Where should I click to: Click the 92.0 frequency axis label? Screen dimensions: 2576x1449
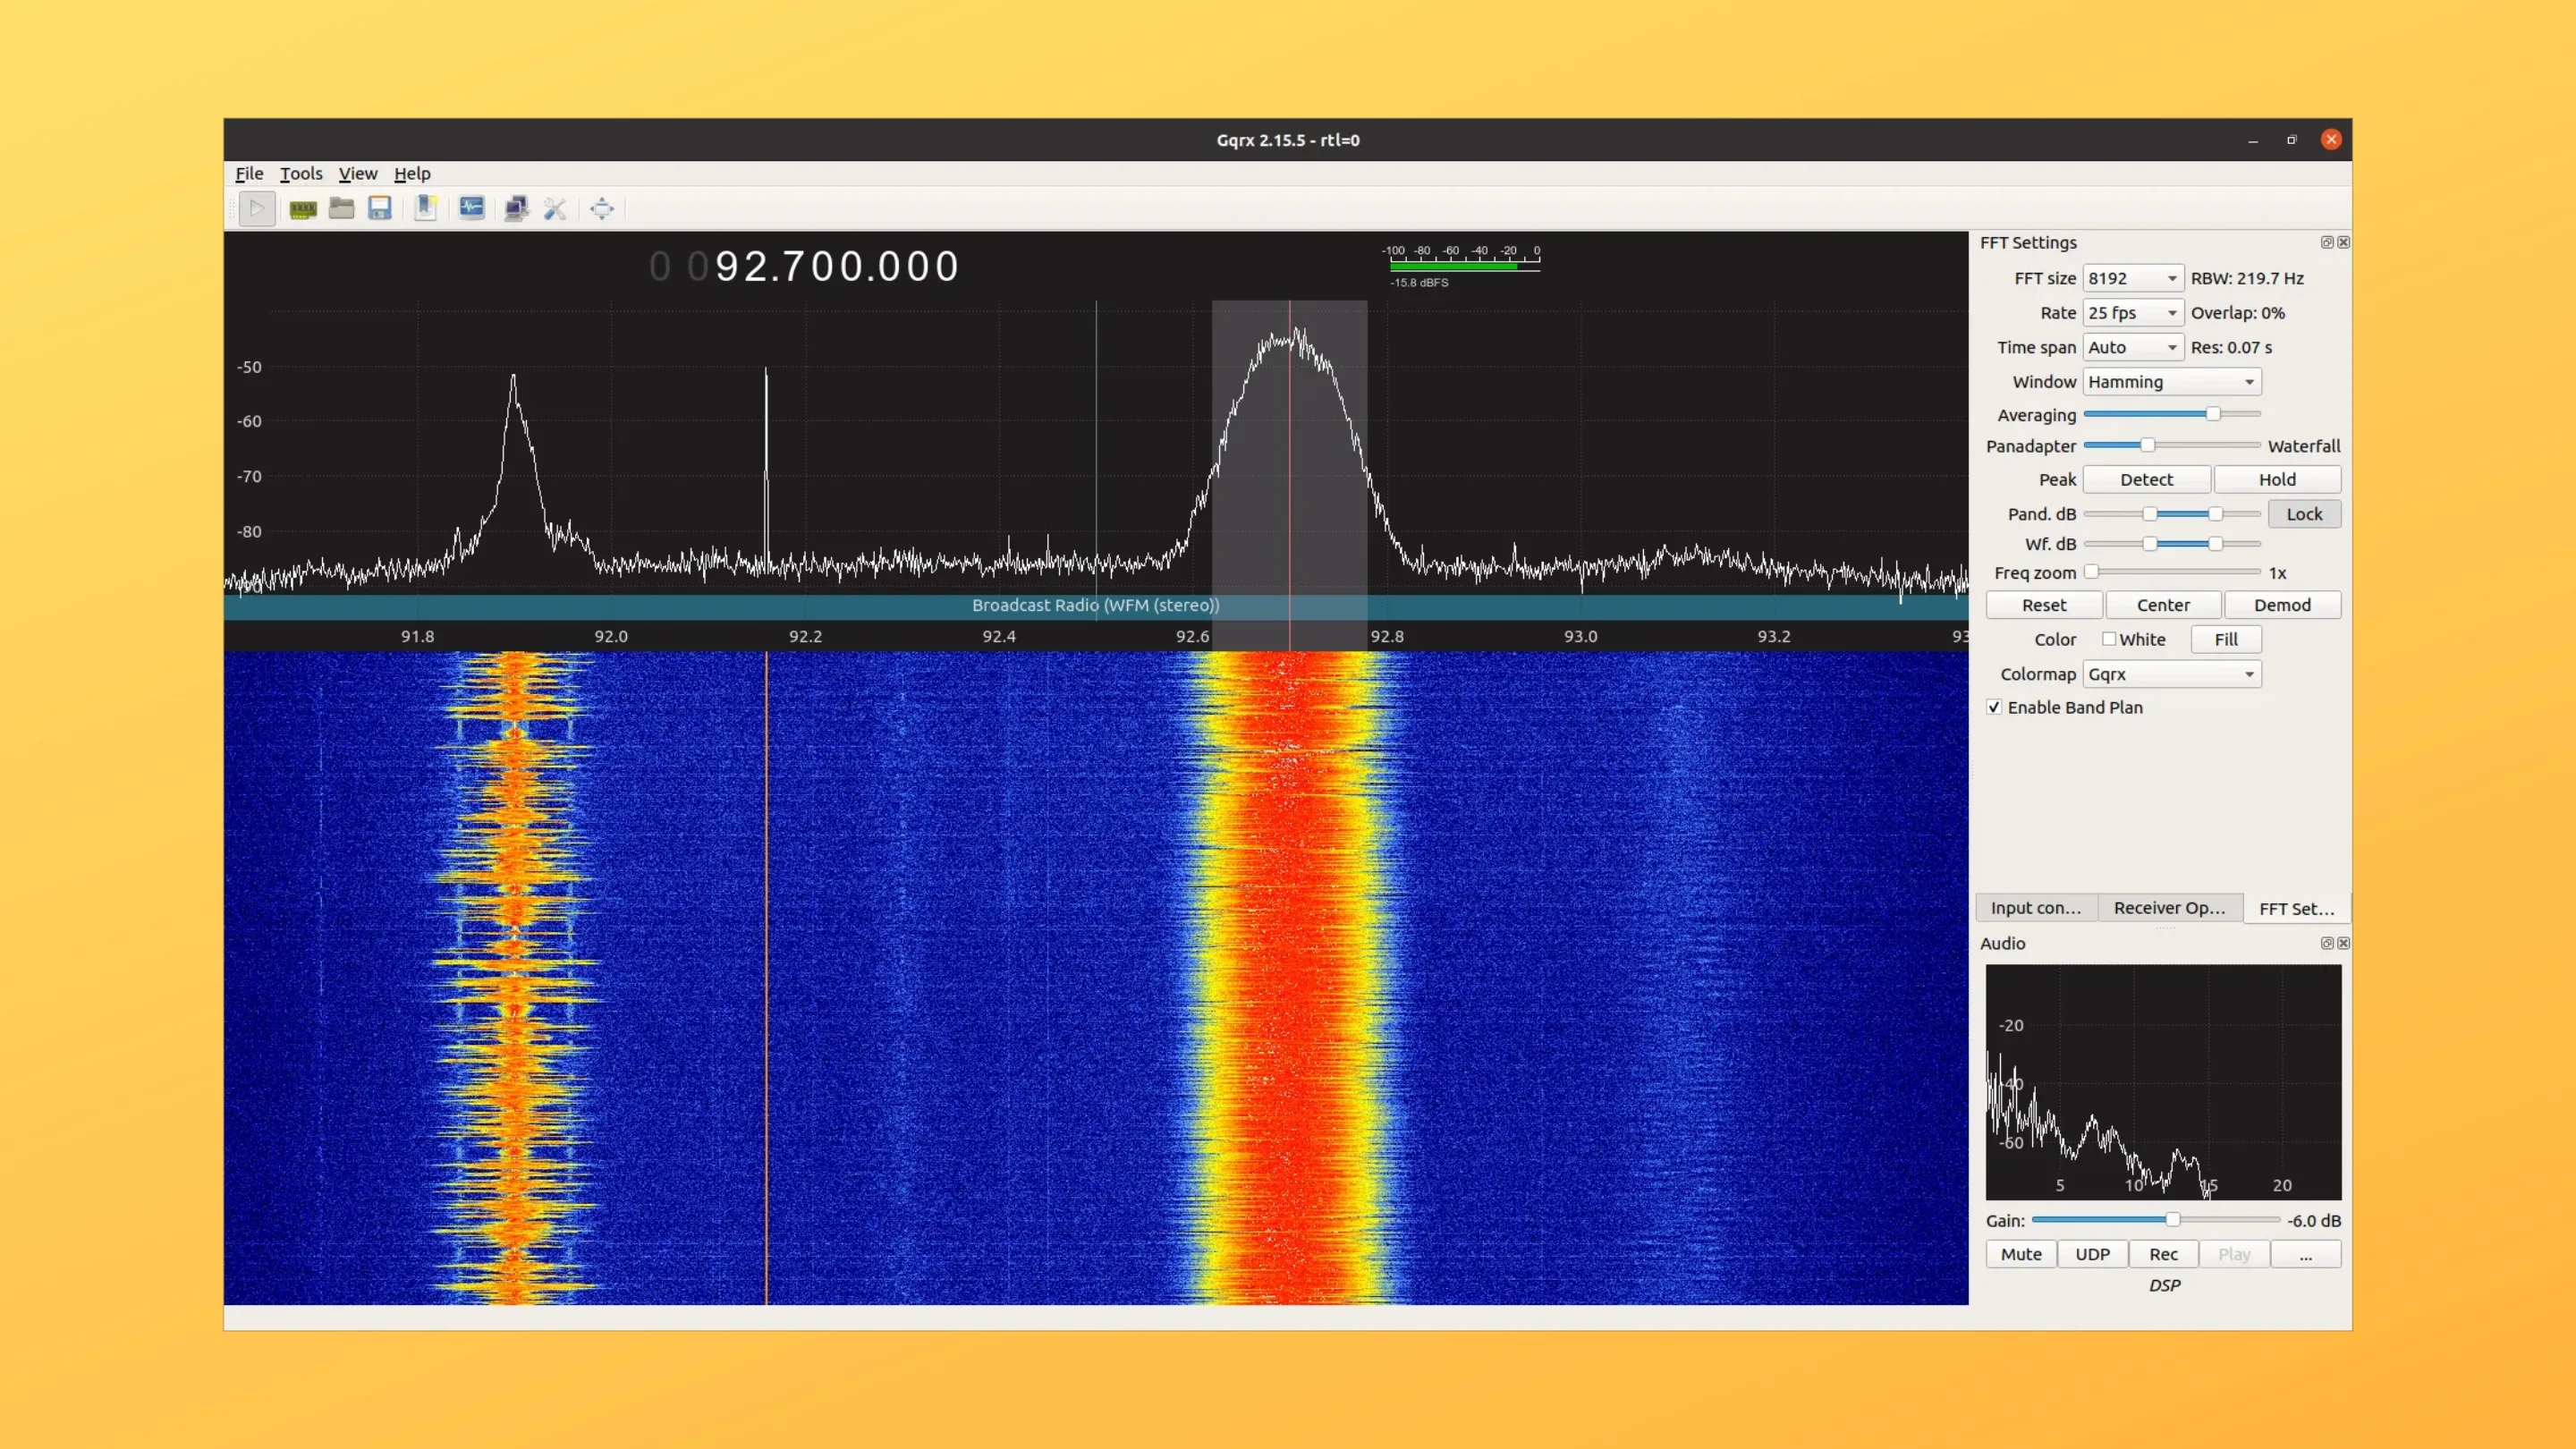610,636
